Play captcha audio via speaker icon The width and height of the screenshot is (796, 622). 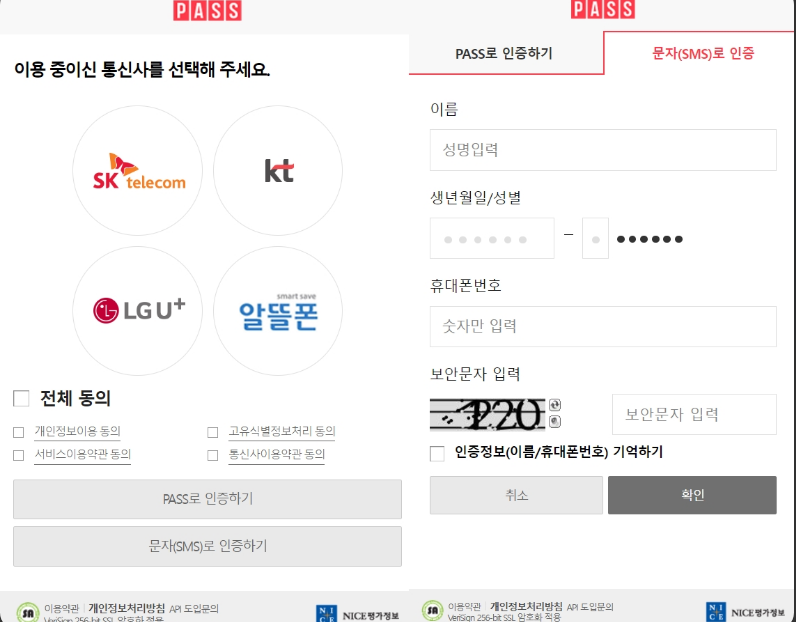(x=555, y=421)
